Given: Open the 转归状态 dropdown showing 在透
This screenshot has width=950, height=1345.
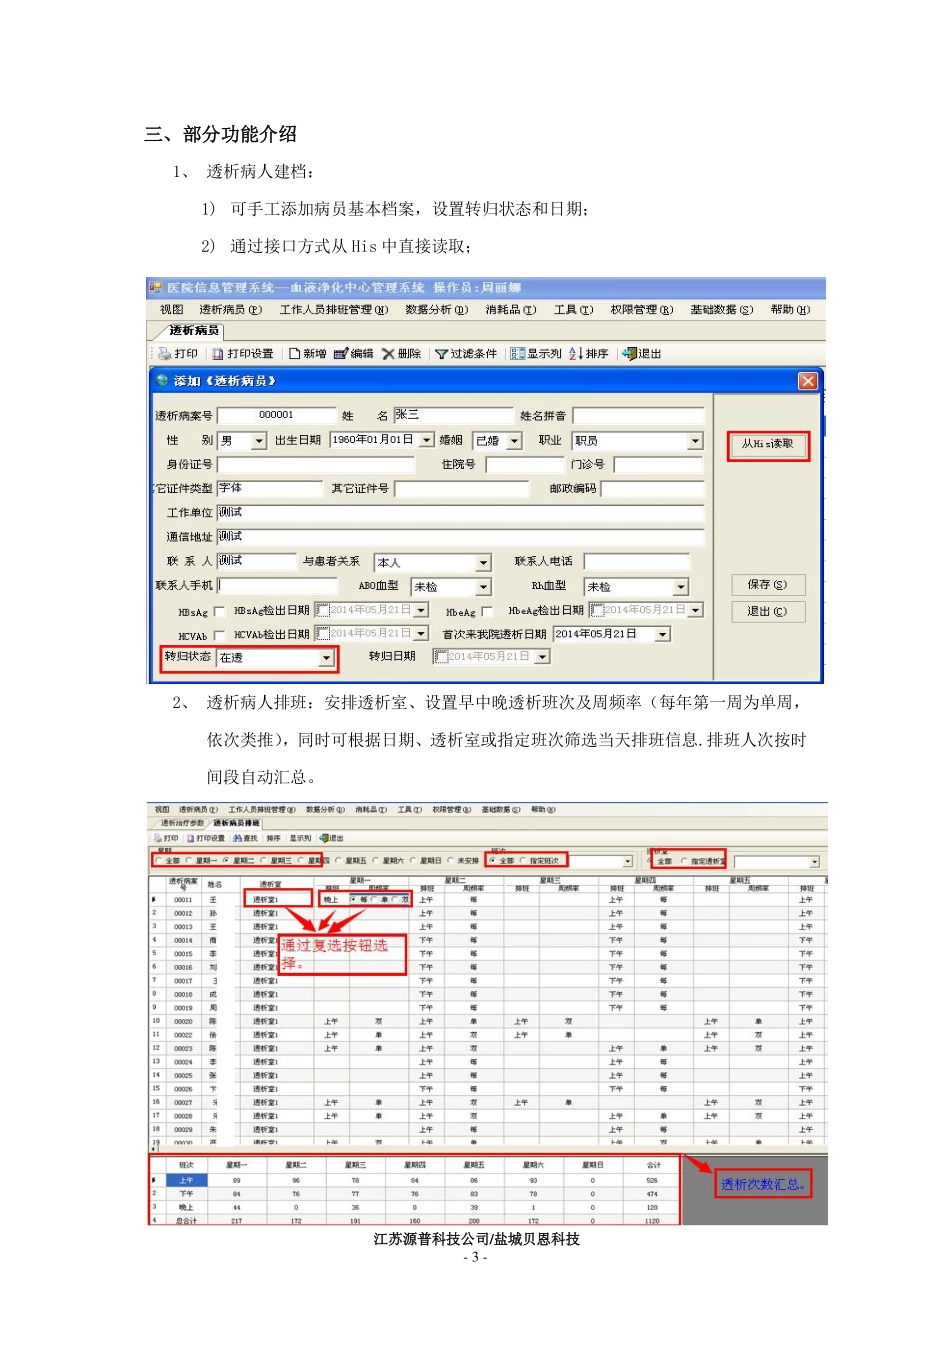Looking at the screenshot, I should (326, 658).
